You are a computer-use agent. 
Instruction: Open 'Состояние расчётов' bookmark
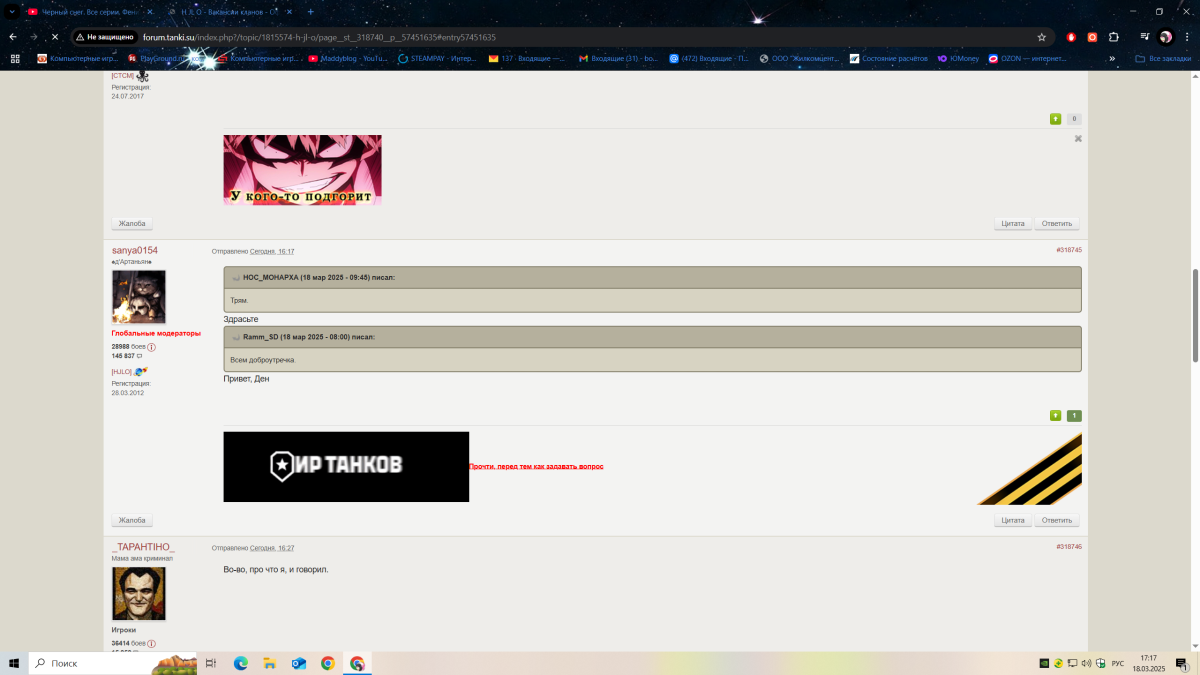click(889, 59)
